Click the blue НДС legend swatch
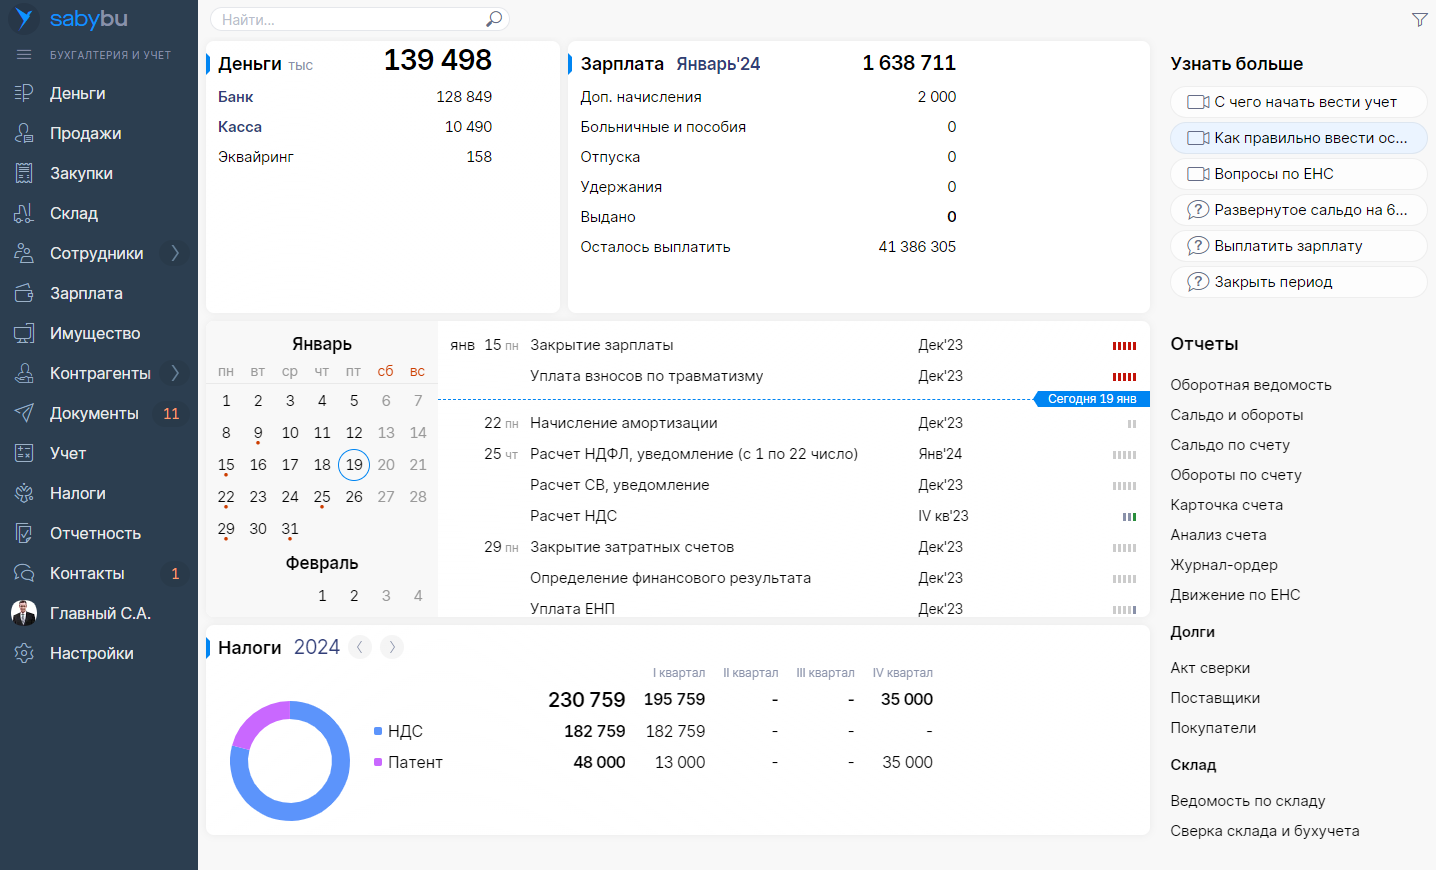This screenshot has width=1436, height=870. pyautogui.click(x=378, y=731)
